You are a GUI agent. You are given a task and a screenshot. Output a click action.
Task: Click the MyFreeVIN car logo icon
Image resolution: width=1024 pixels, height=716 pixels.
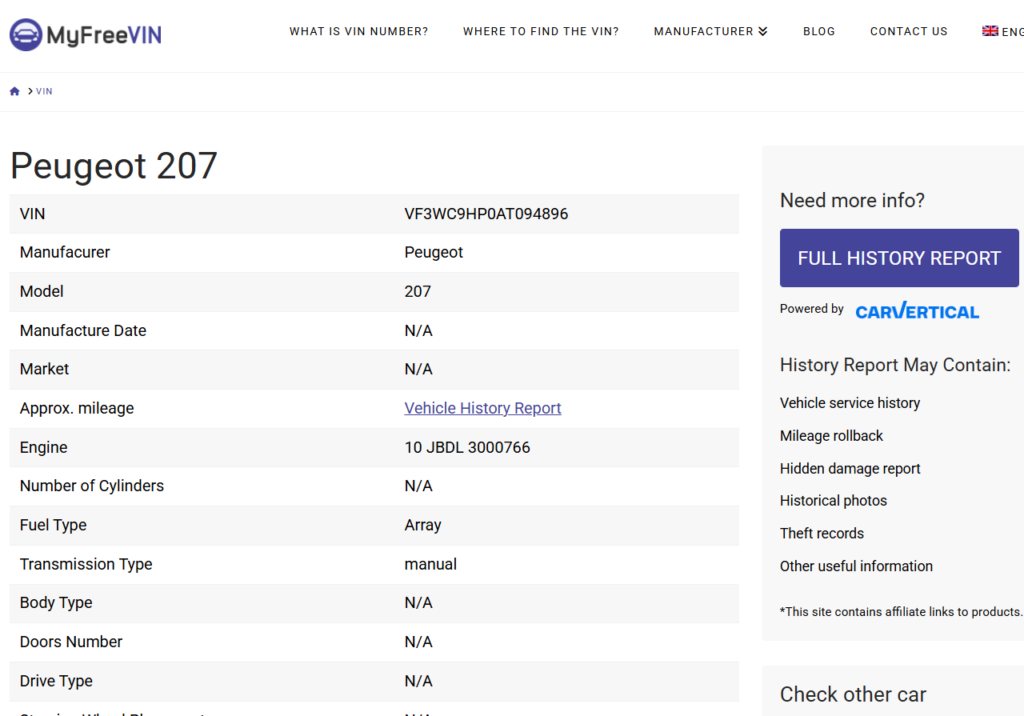26,35
